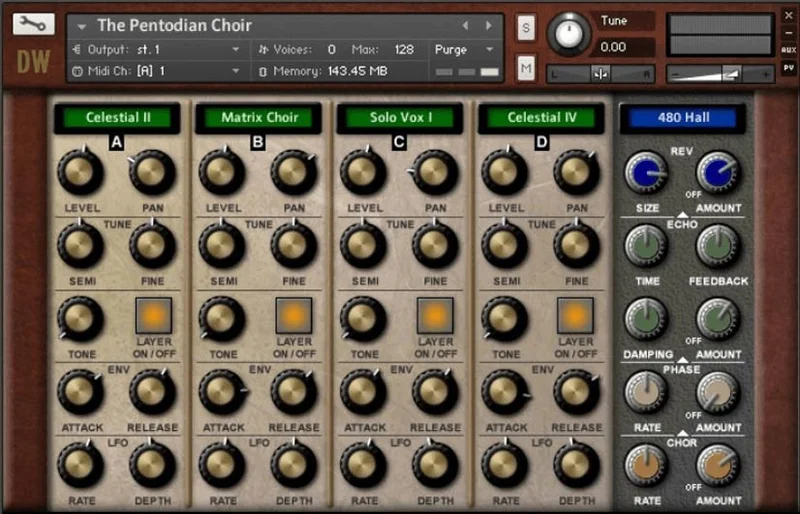Toggle the PV button

pos(789,67)
